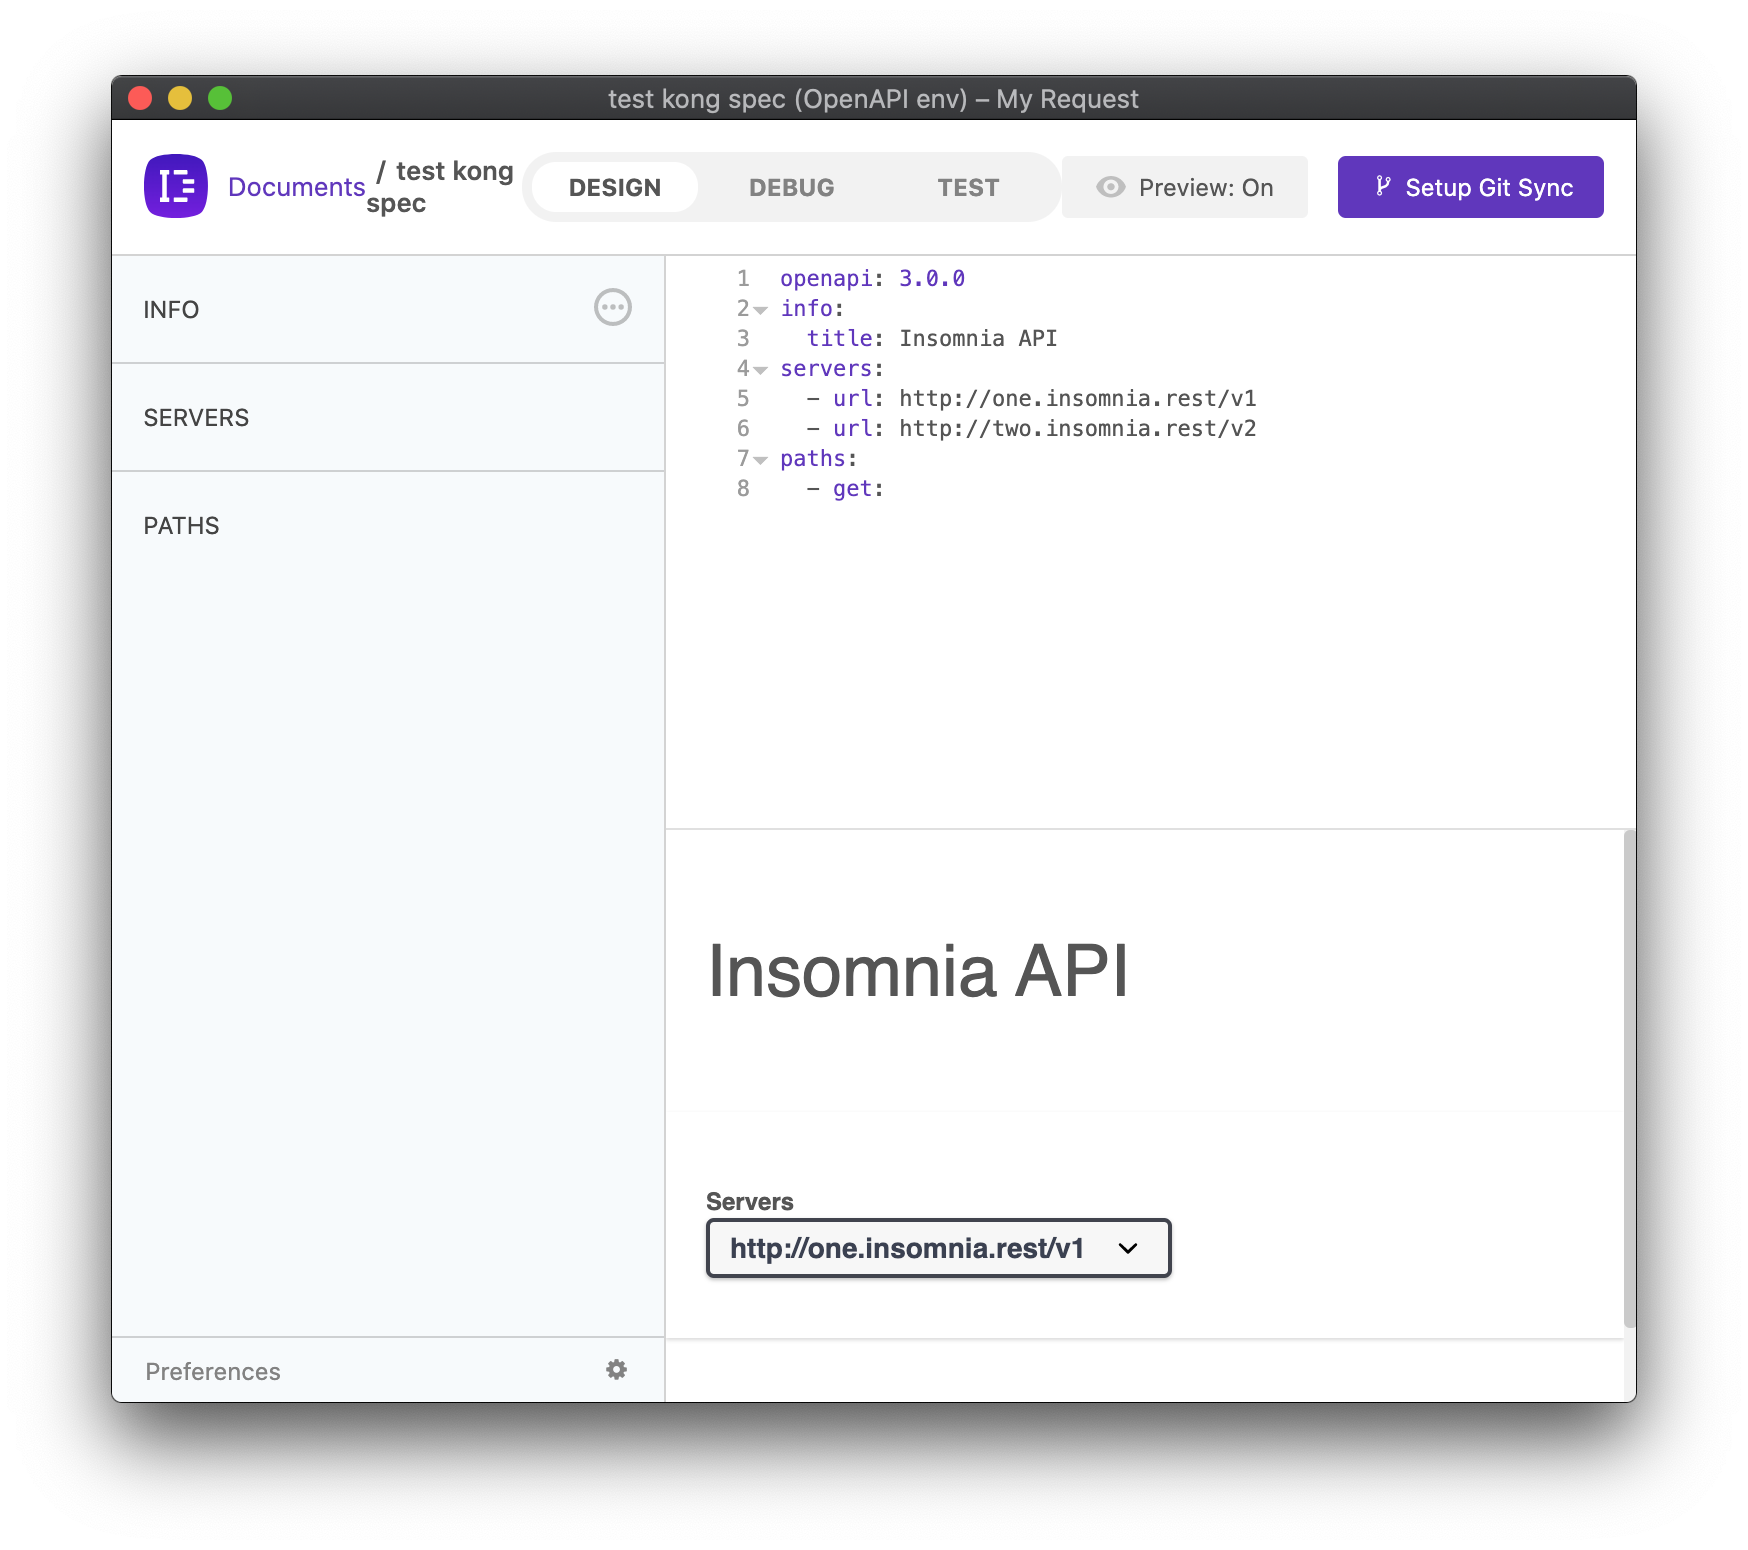Image resolution: width=1748 pixels, height=1550 pixels.
Task: Click the preview pane vertical scrollbar
Action: pyautogui.click(x=1629, y=1078)
